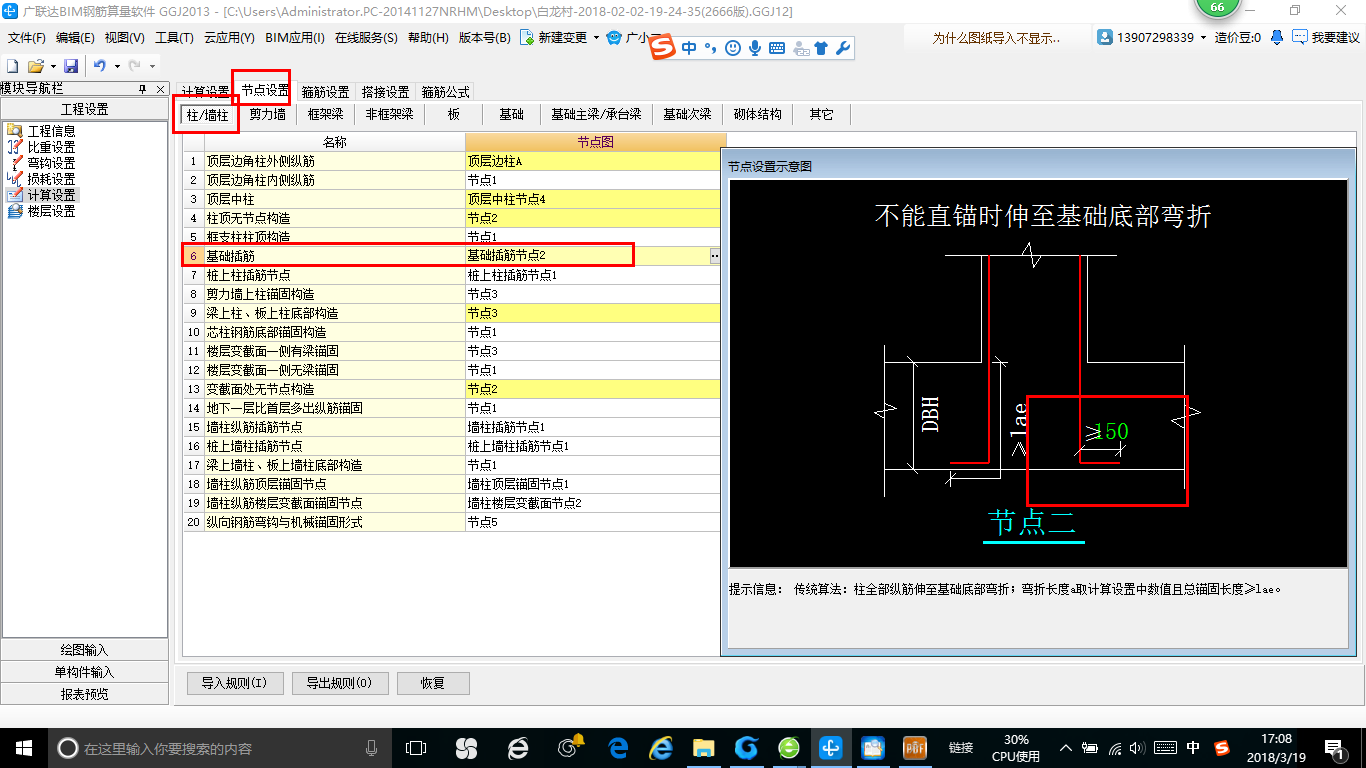
Task: Click the New file toolbar icon
Action: 13,66
